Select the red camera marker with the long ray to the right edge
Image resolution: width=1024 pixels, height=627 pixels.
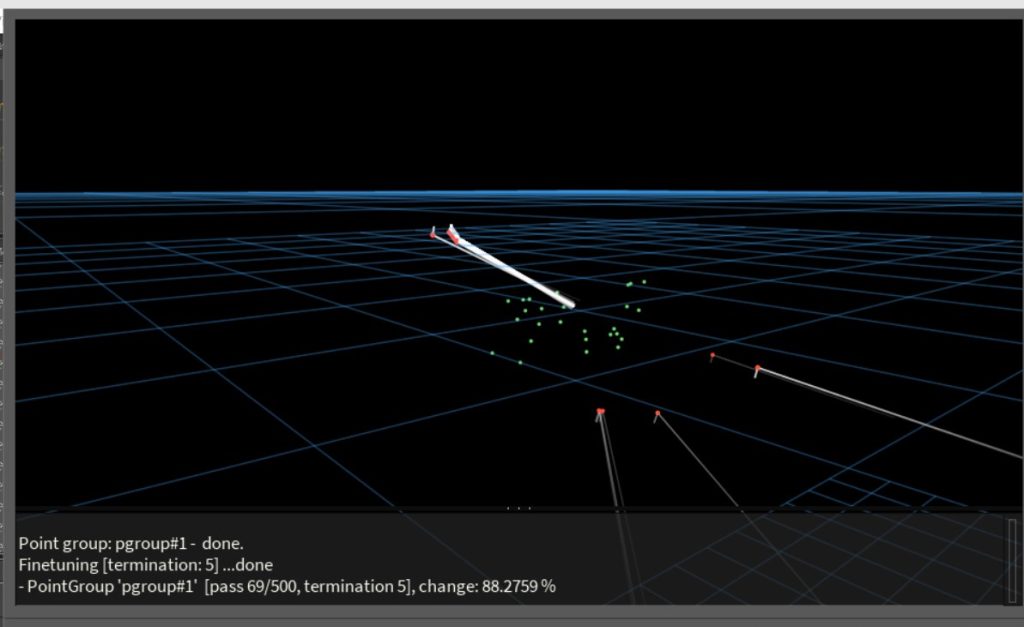(x=757, y=370)
